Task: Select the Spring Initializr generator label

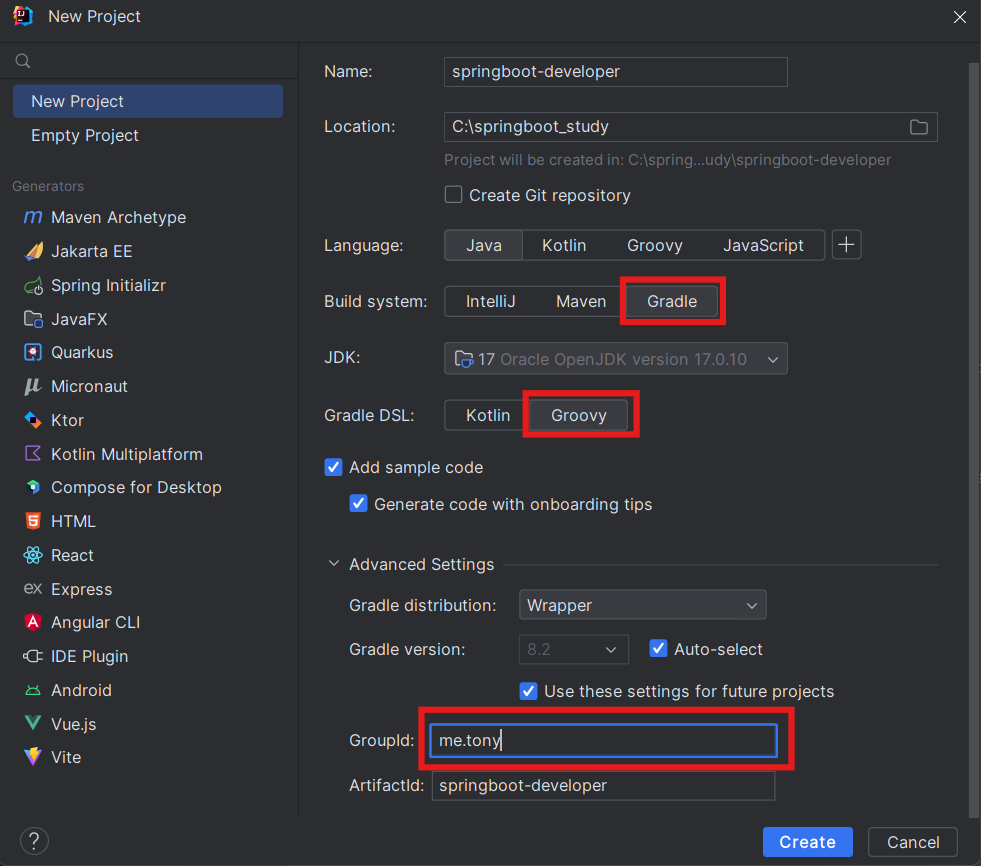Action: [108, 285]
